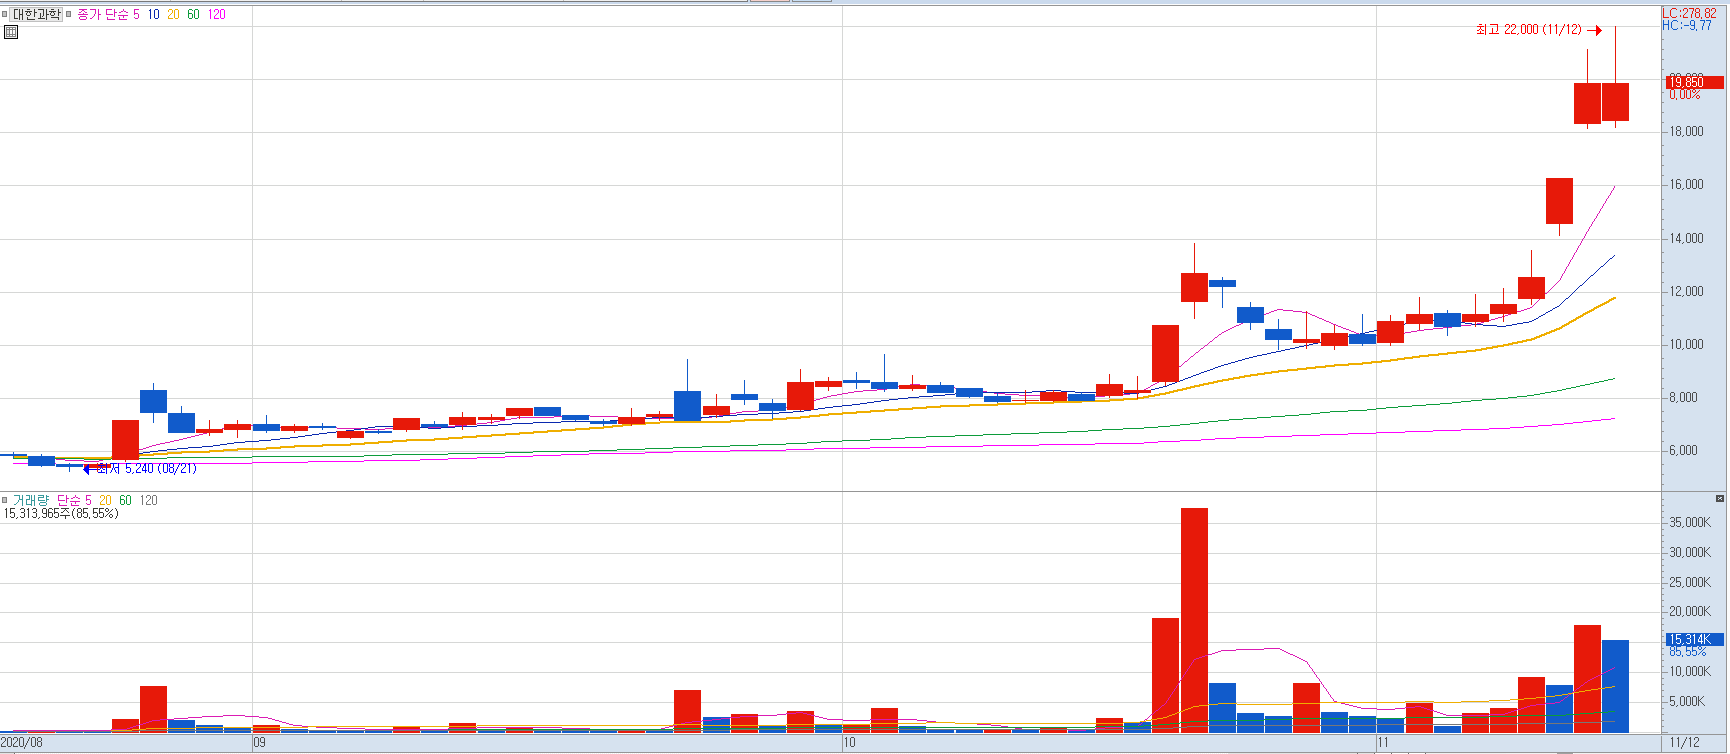Toggle the square marker before 거래량

(x=5, y=500)
